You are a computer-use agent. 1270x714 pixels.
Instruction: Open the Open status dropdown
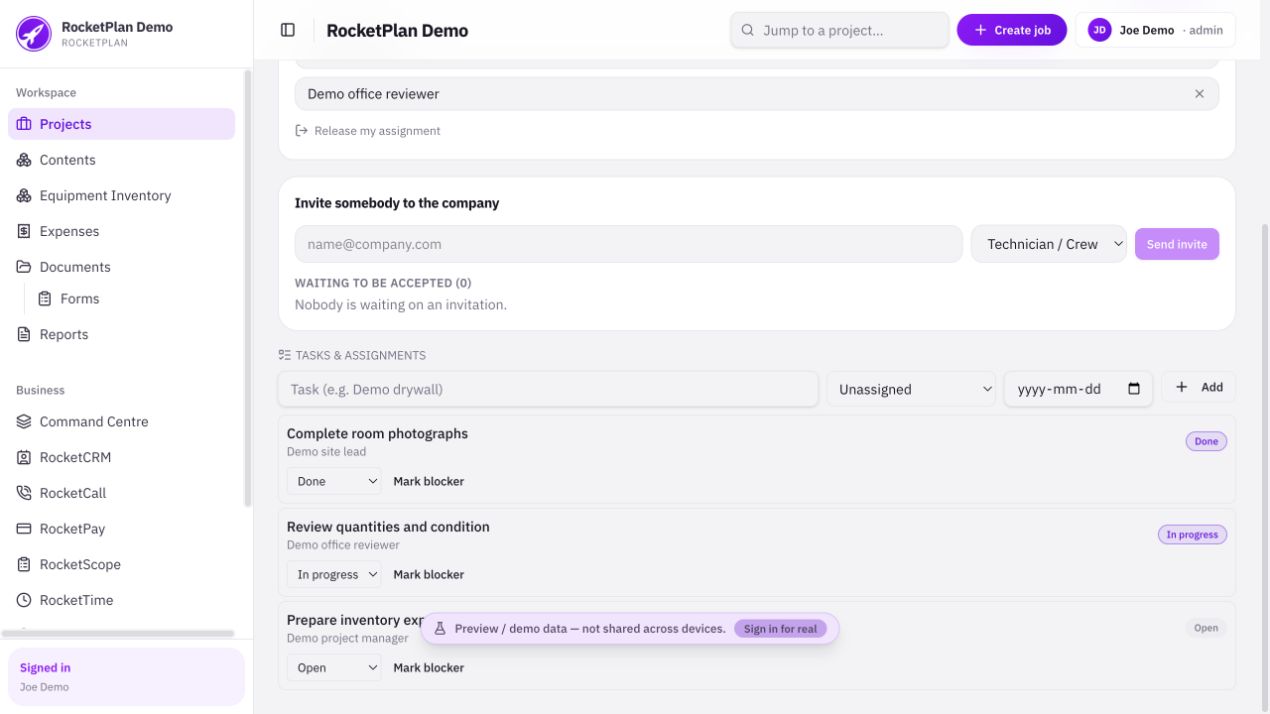[x=334, y=667]
